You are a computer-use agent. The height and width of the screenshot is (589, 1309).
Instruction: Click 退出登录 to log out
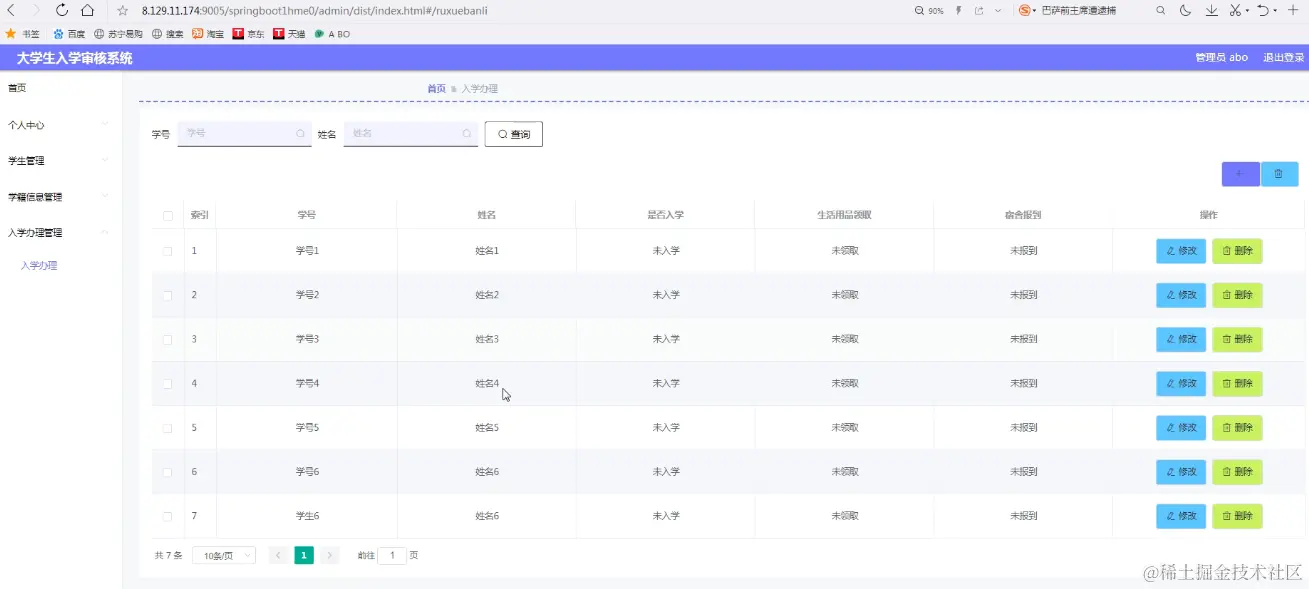click(x=1283, y=58)
